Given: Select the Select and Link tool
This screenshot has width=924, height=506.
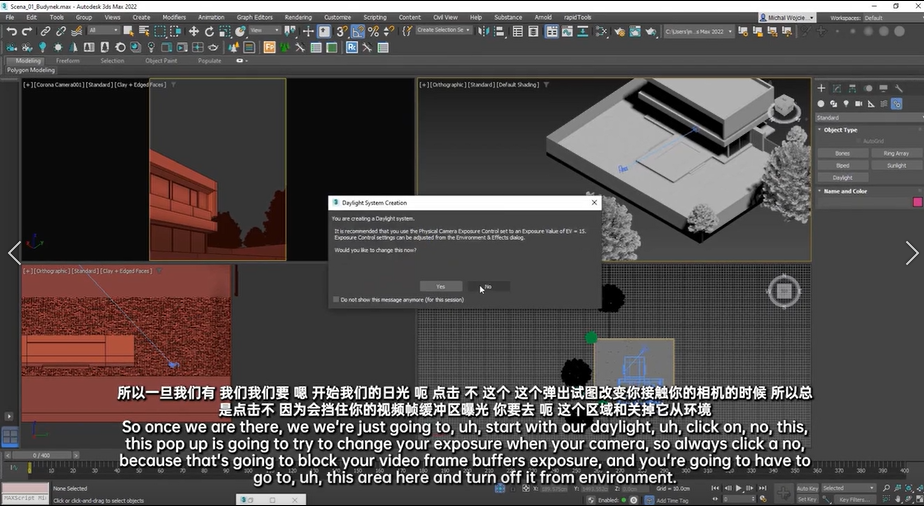Looking at the screenshot, I should click(x=45, y=31).
